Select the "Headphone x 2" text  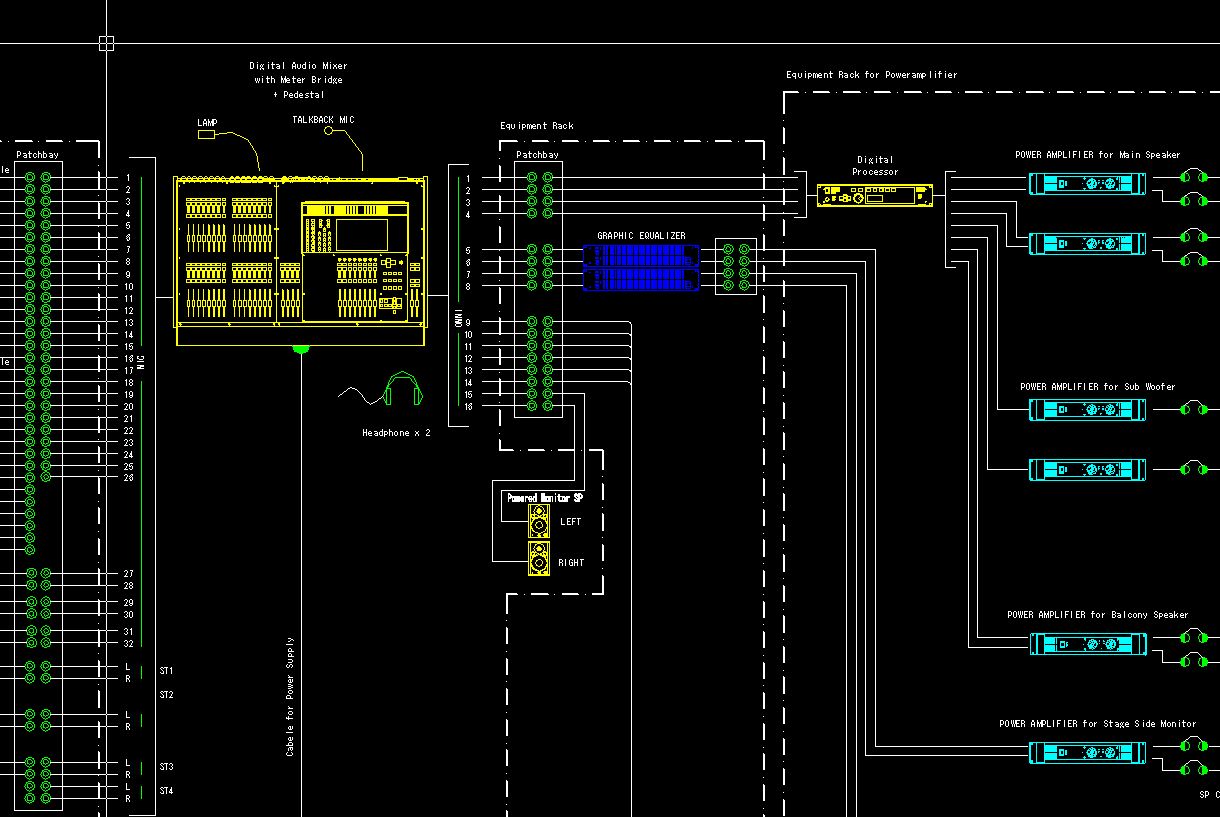coord(396,433)
